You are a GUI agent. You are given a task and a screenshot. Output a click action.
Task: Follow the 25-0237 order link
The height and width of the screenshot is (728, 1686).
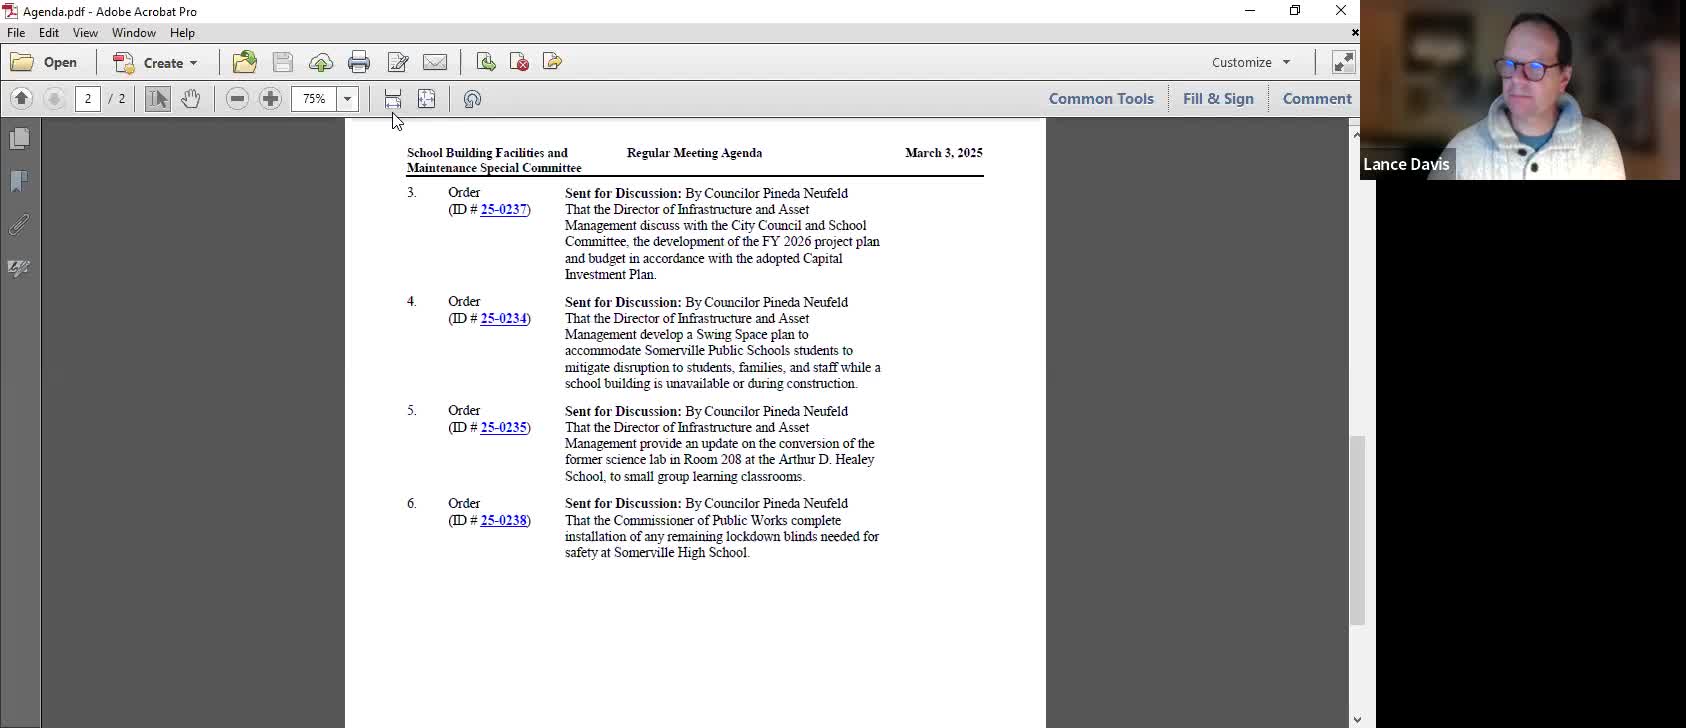click(503, 210)
